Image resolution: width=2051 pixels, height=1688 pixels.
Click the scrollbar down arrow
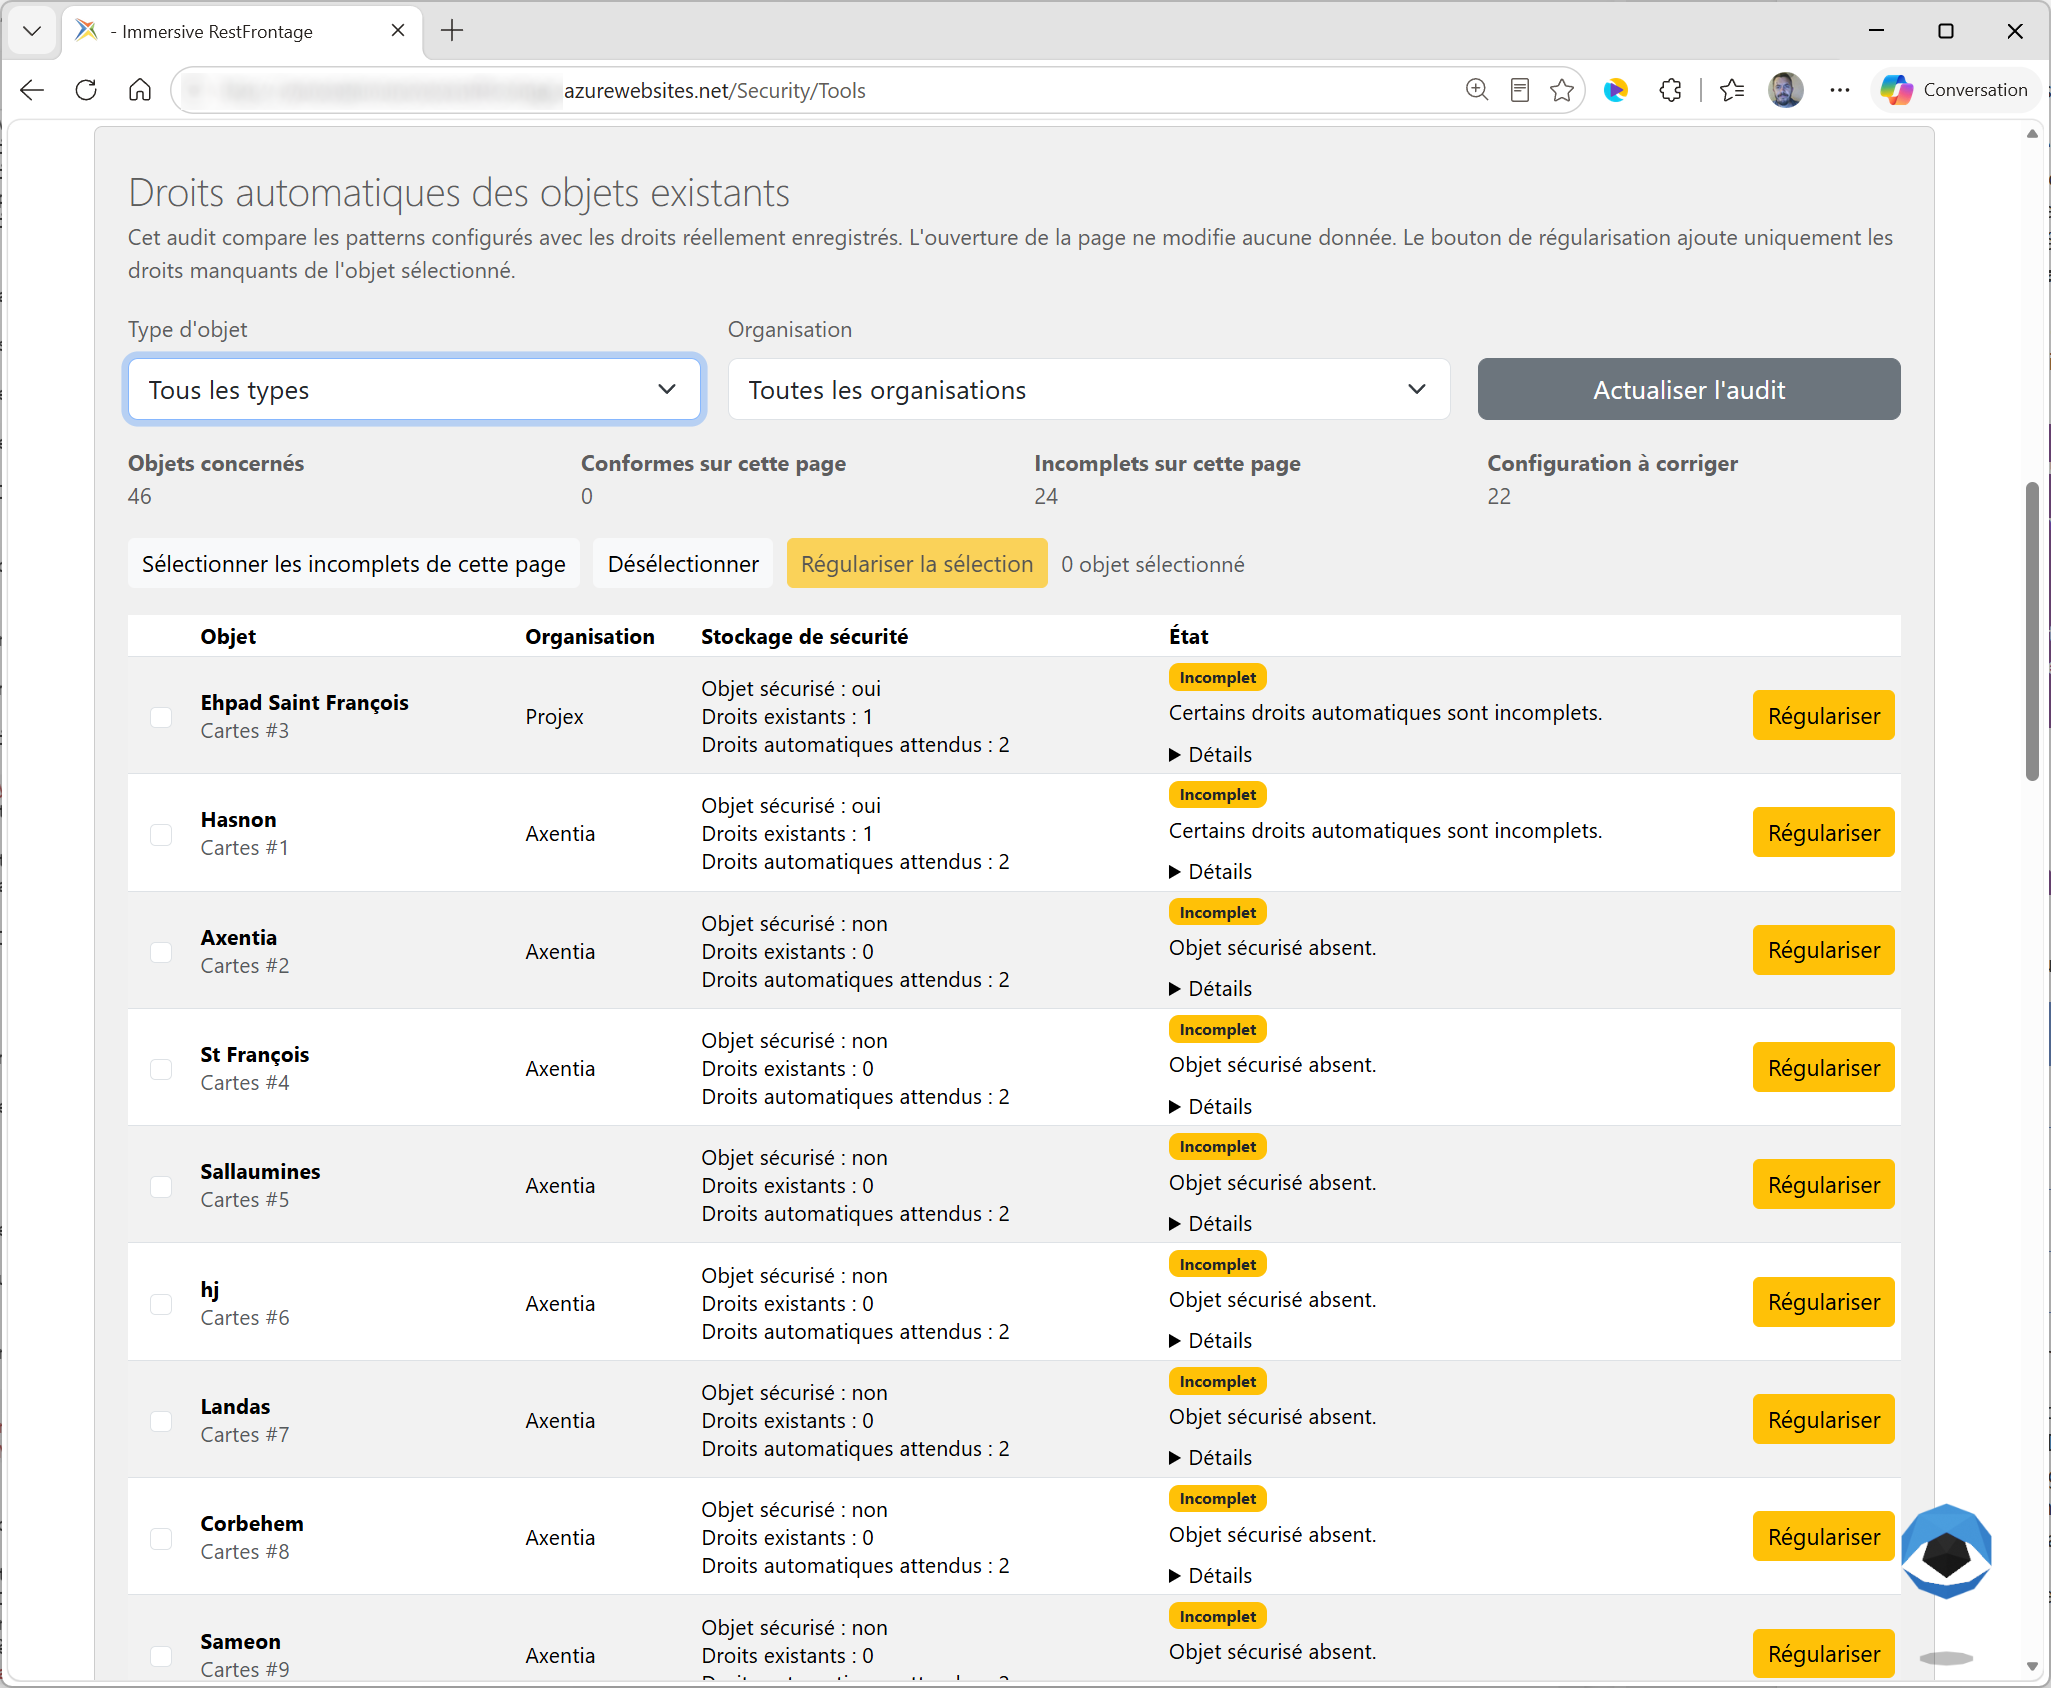(x=2032, y=1667)
